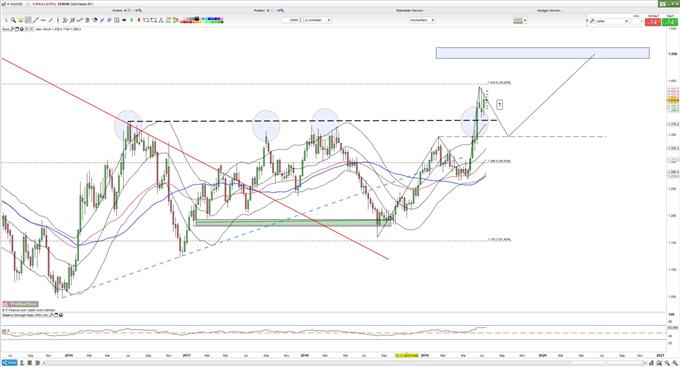Viewport: 680px width, 367px height.
Task: Select the rectangle drawing tool
Action: 146,20
